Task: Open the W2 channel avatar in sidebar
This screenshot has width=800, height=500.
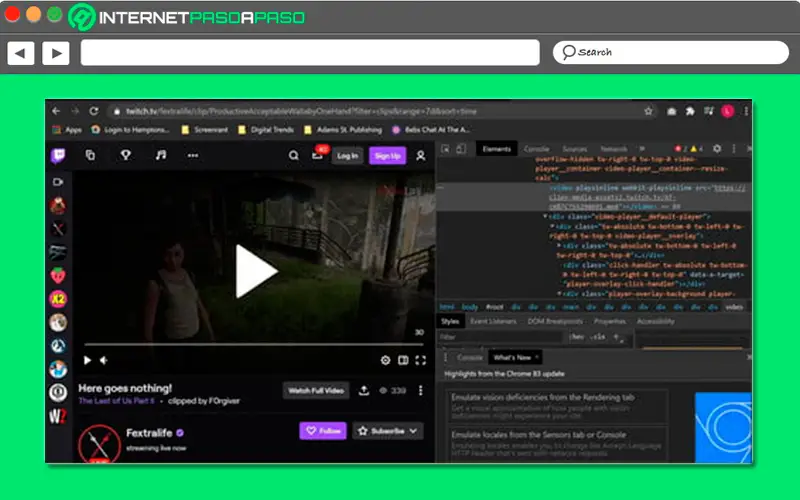Action: point(58,416)
